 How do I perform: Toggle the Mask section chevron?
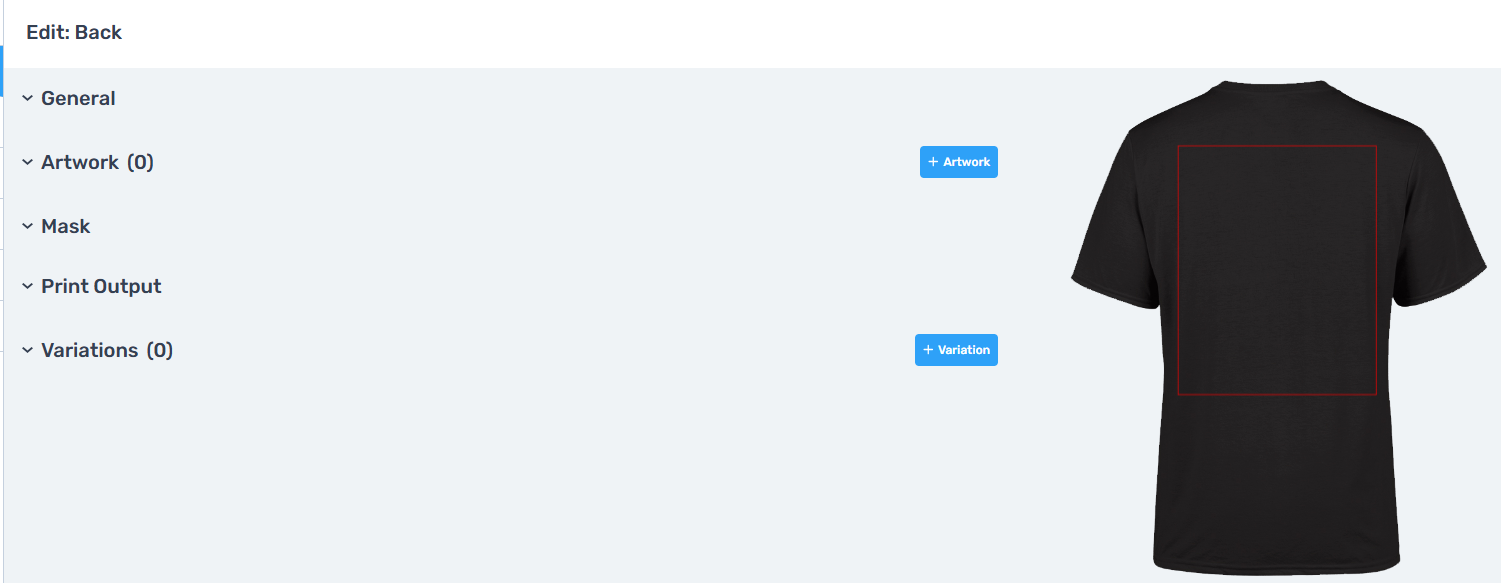[28, 226]
